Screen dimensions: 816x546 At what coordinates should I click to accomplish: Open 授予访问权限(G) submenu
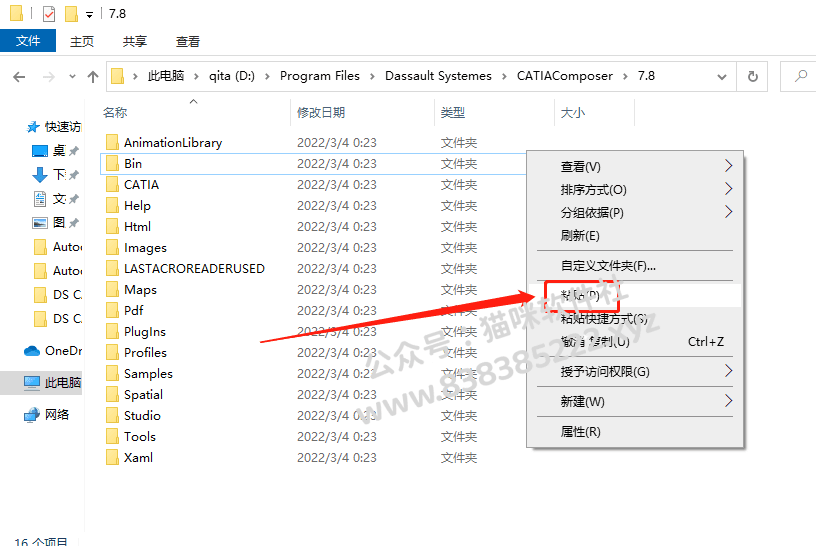pyautogui.click(x=635, y=372)
